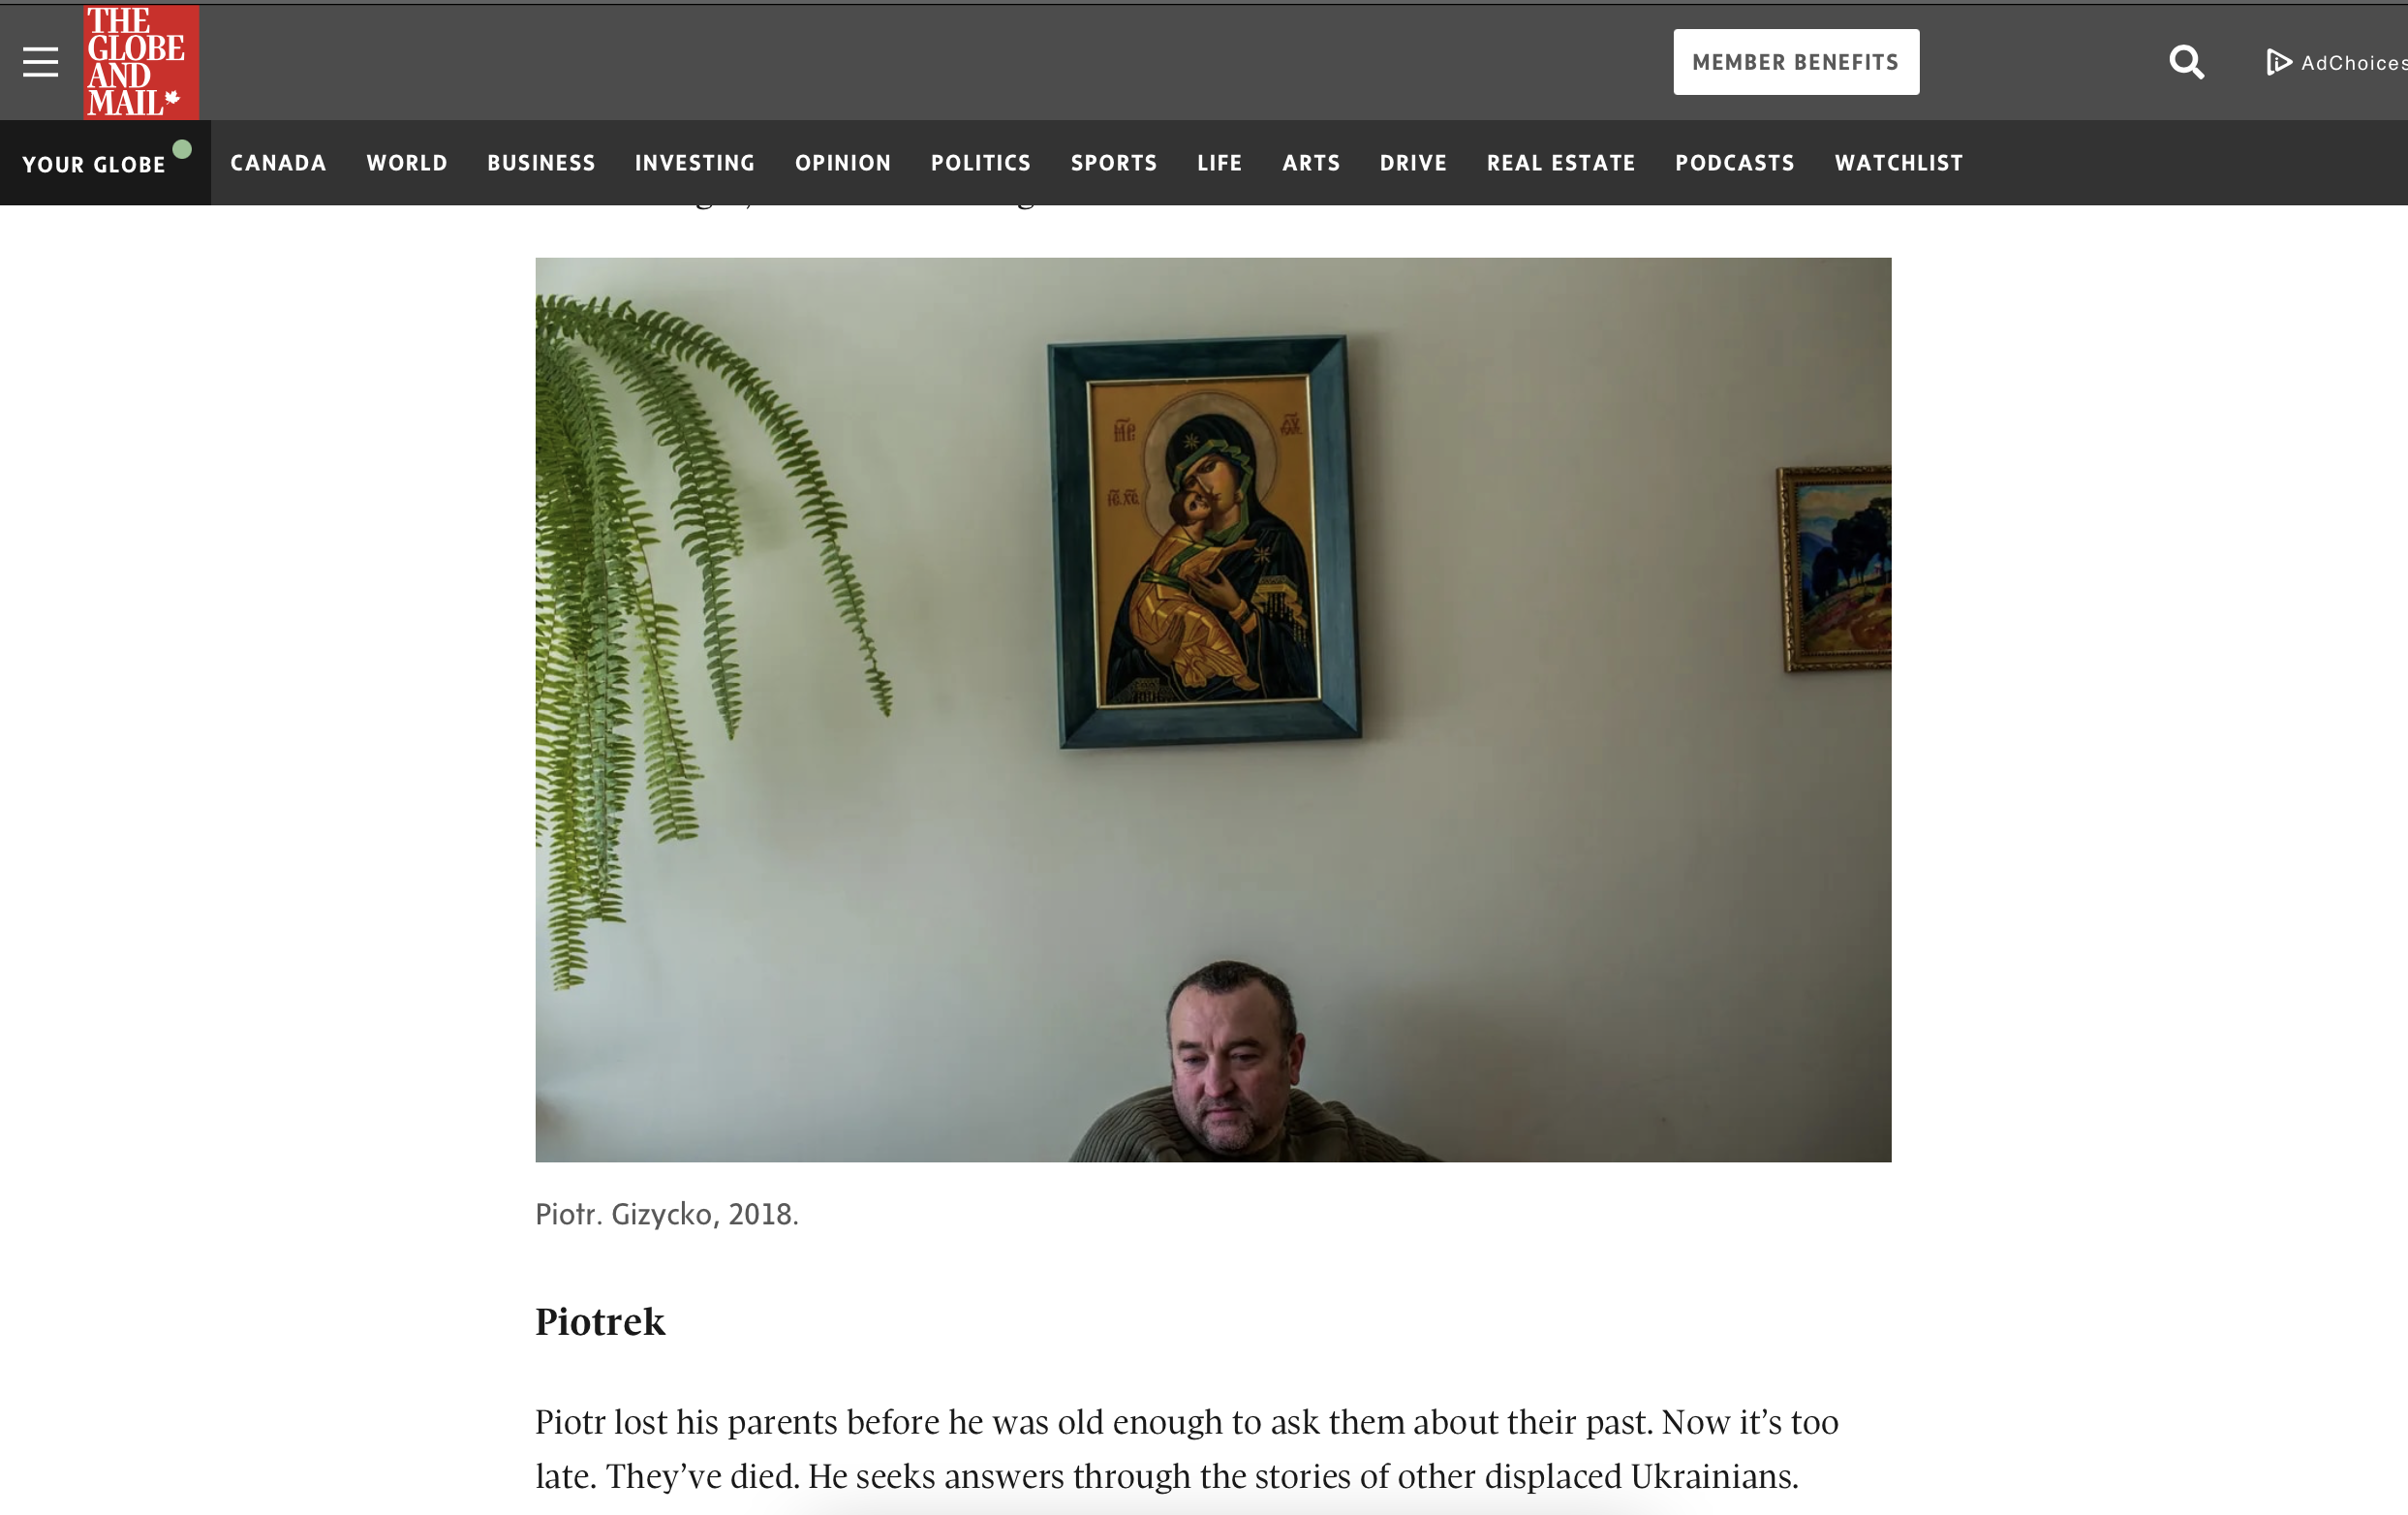Image resolution: width=2408 pixels, height=1515 pixels.
Task: Open the Investing section
Action: pyautogui.click(x=695, y=163)
